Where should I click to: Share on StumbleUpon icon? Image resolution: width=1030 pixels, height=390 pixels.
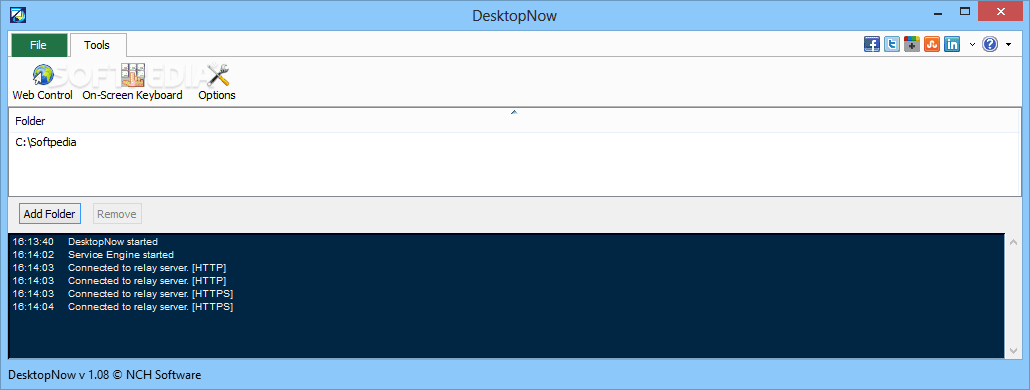coord(931,45)
